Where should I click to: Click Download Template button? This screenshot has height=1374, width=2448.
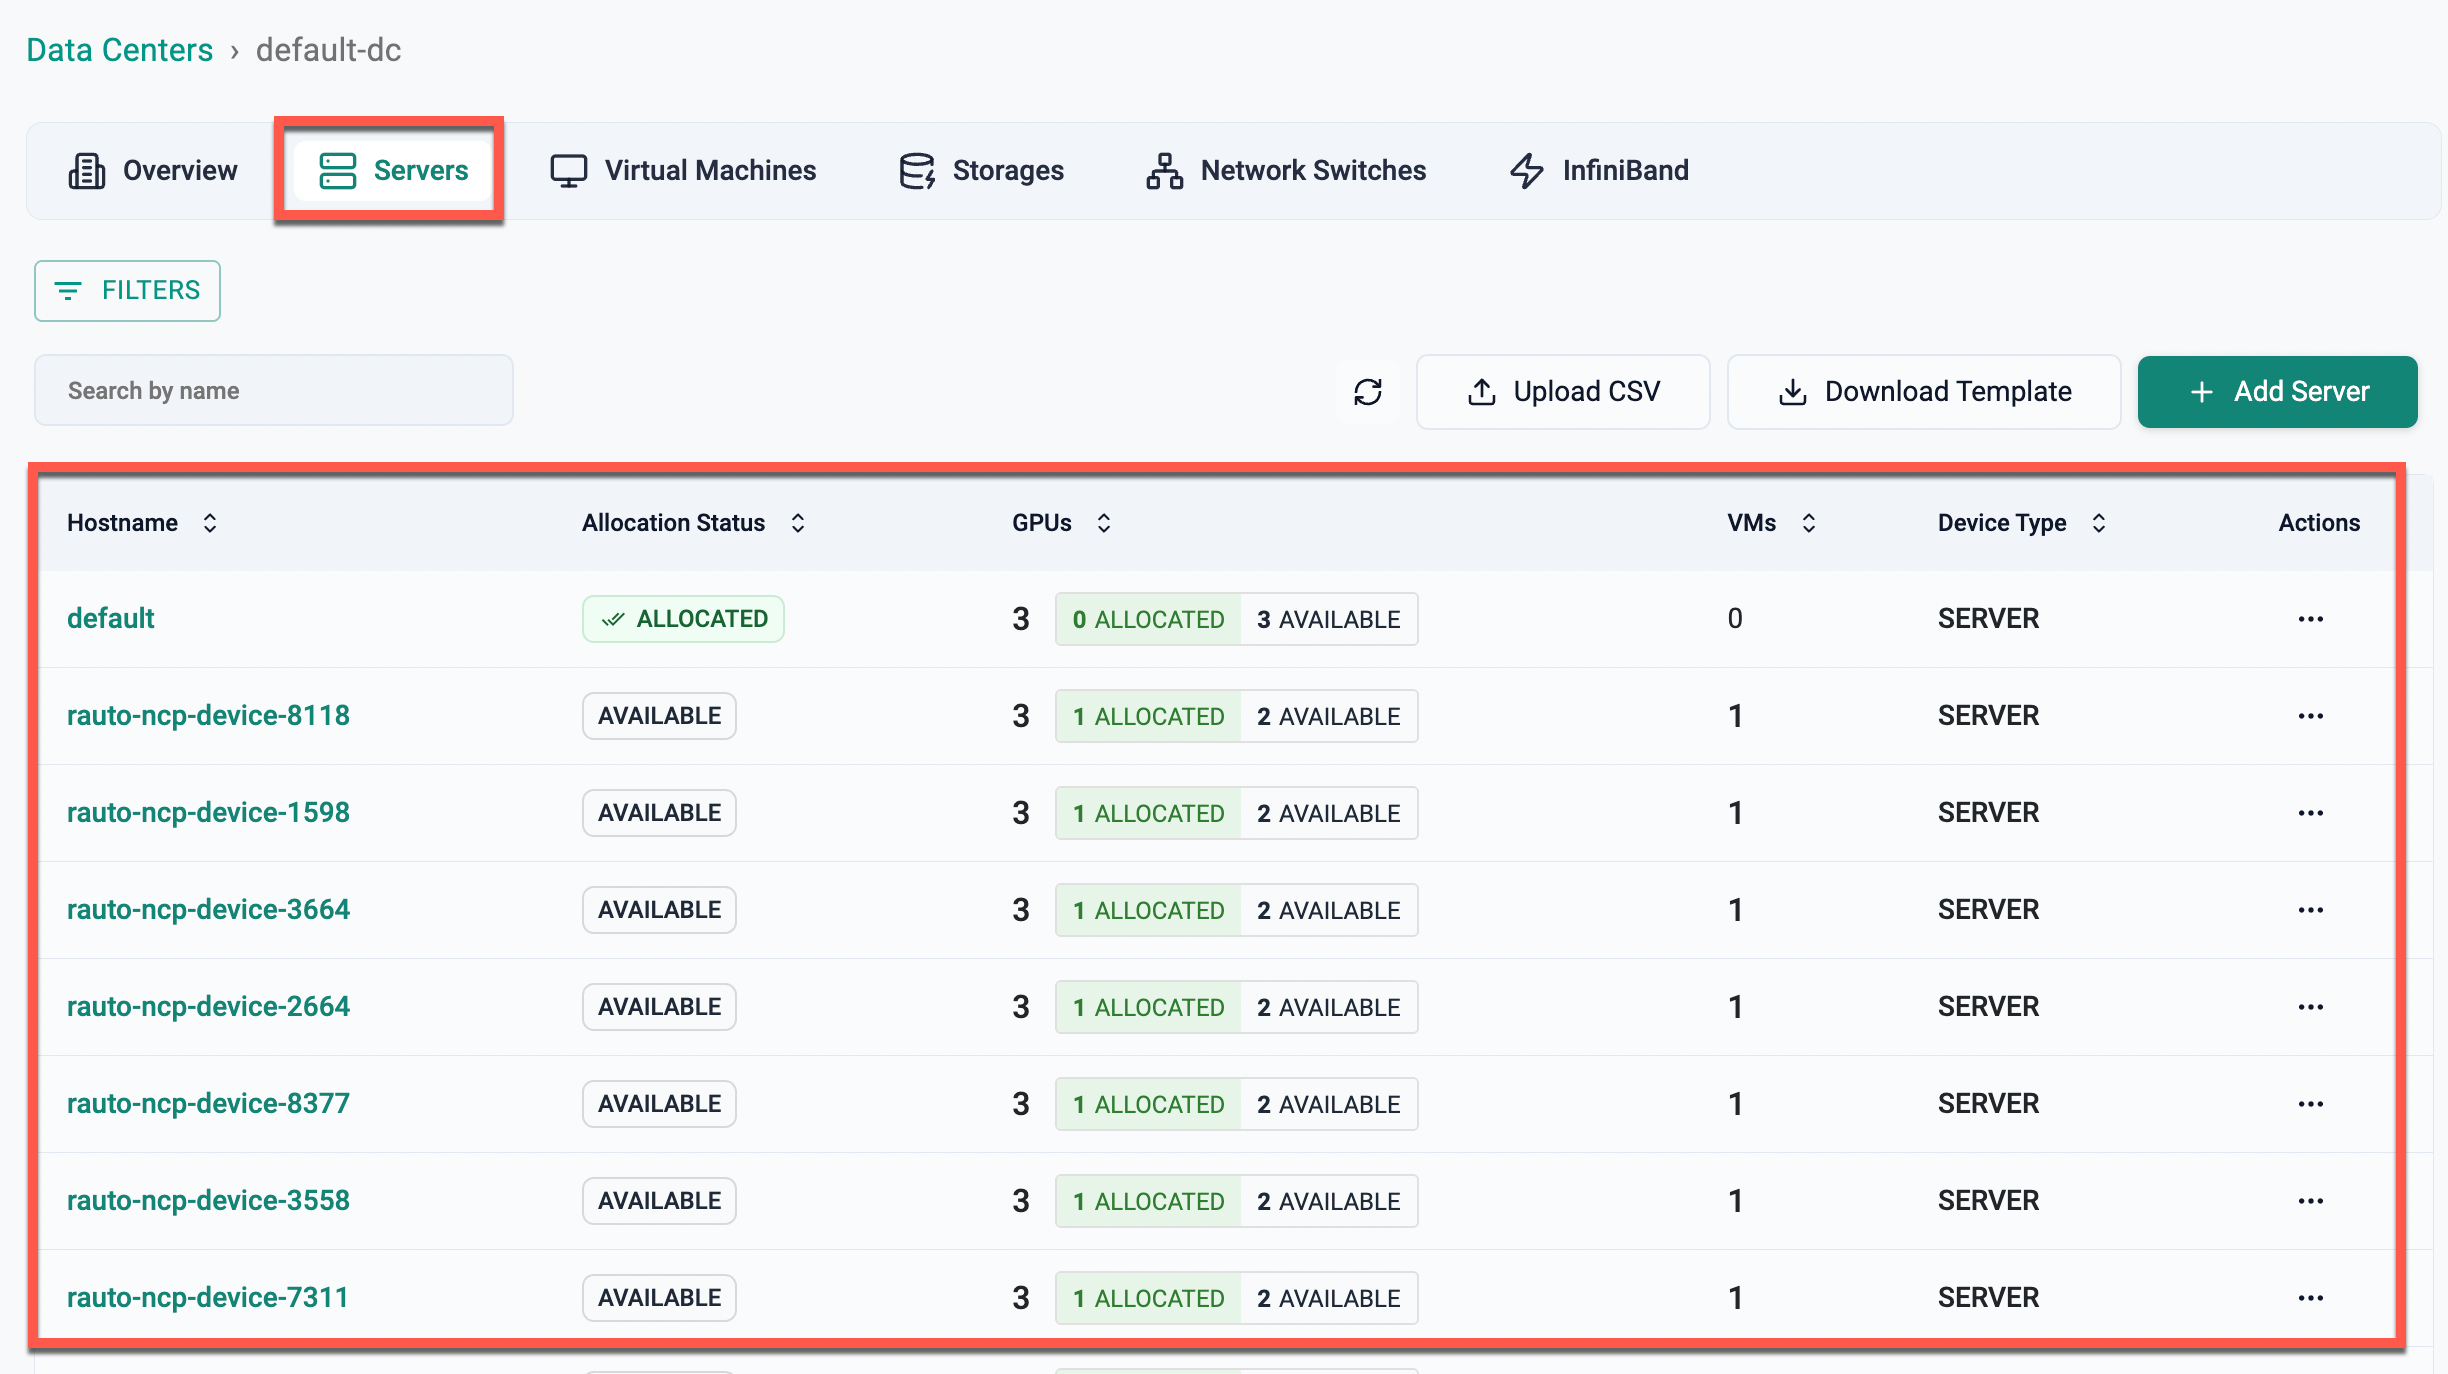(1924, 392)
